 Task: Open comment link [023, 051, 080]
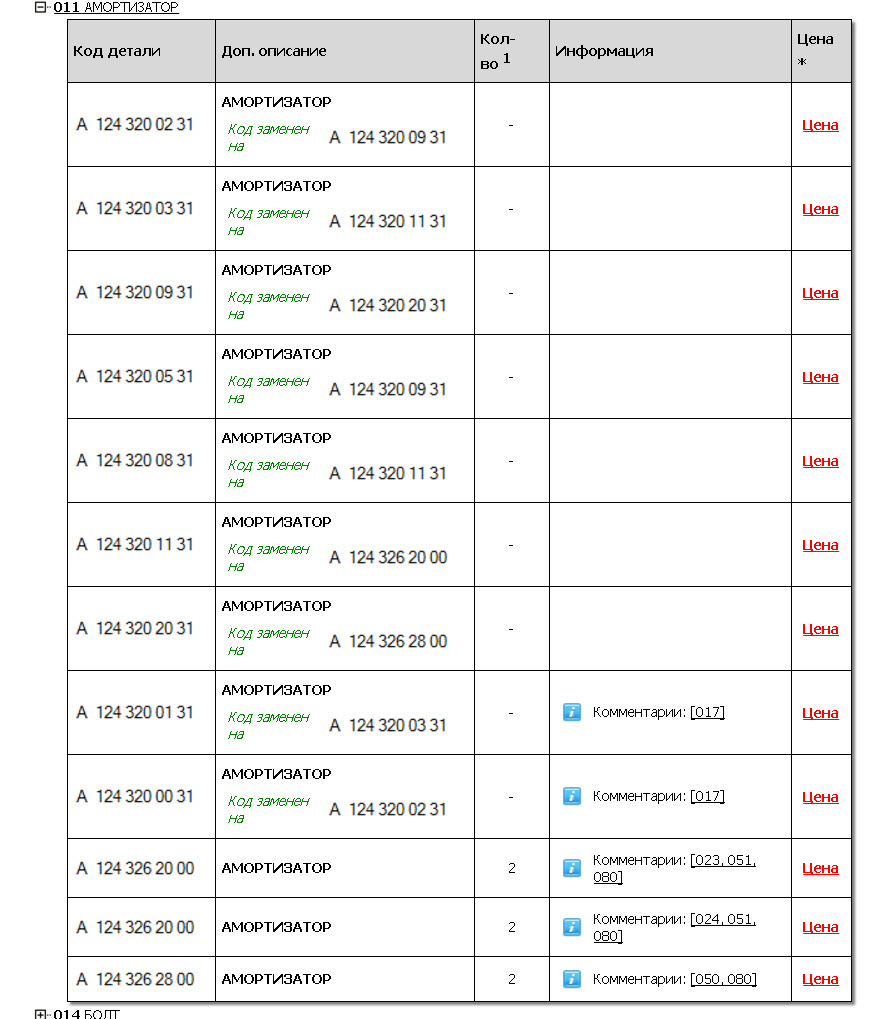pos(674,868)
